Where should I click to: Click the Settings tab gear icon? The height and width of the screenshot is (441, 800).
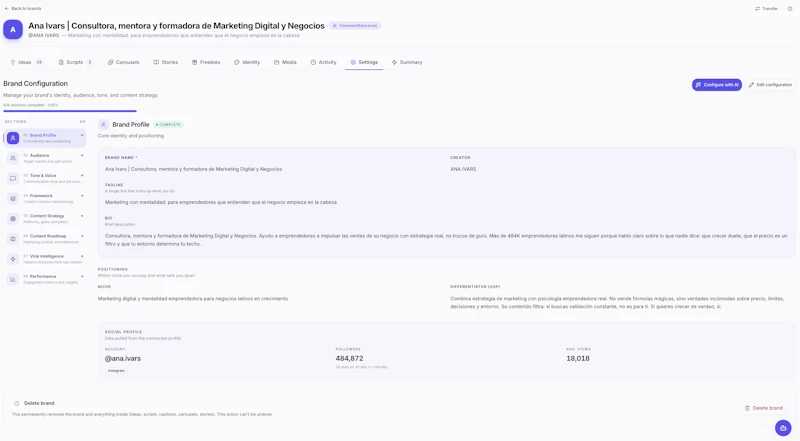[x=353, y=62]
